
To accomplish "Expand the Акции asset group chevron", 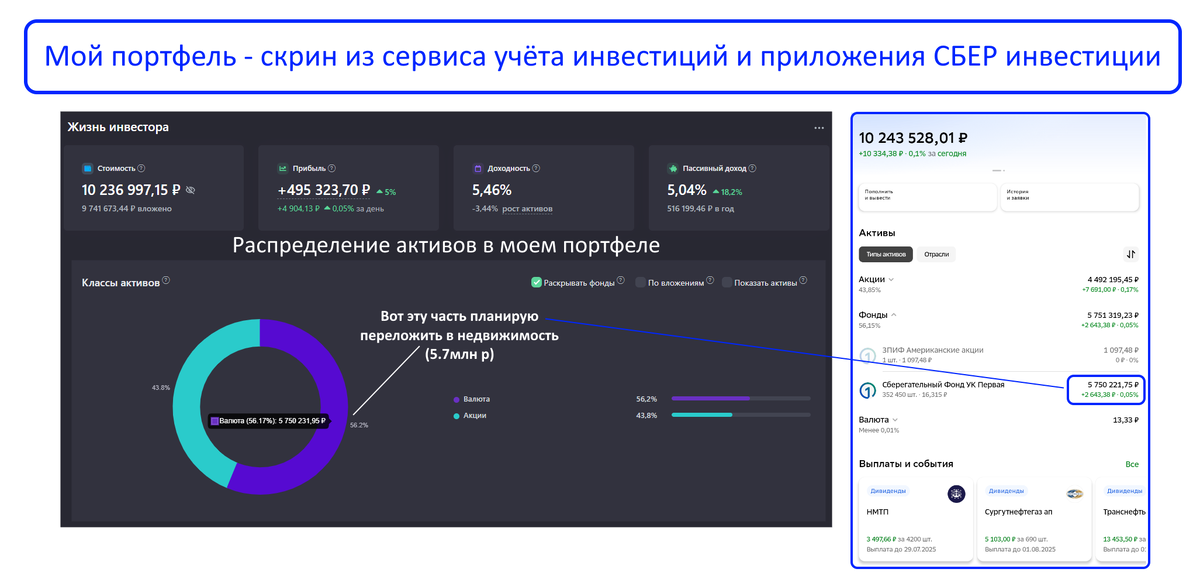I will [892, 280].
